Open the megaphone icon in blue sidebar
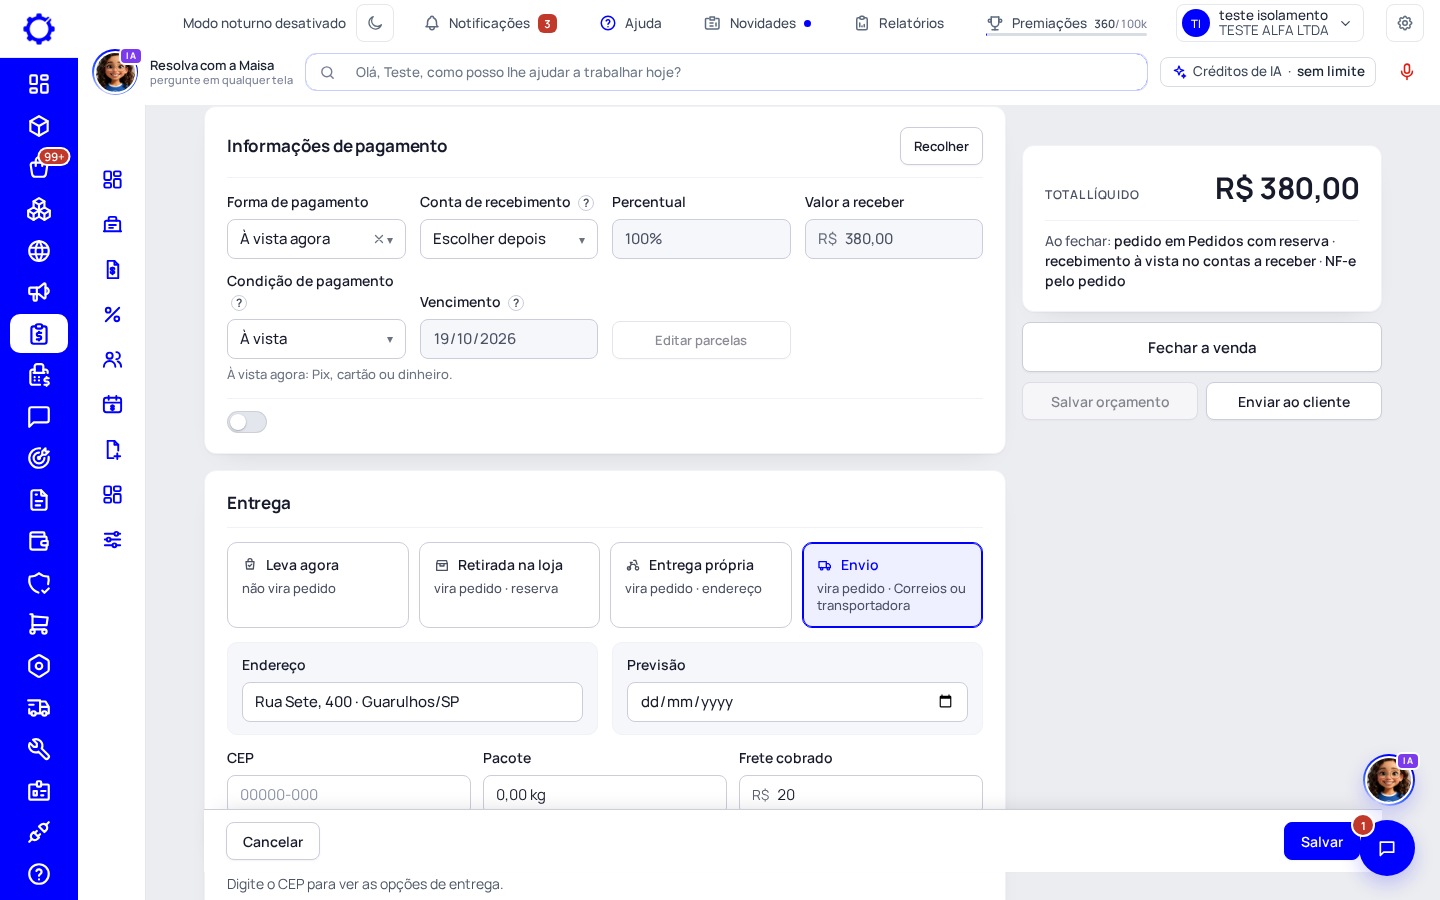Viewport: 1440px width, 900px height. click(39, 292)
